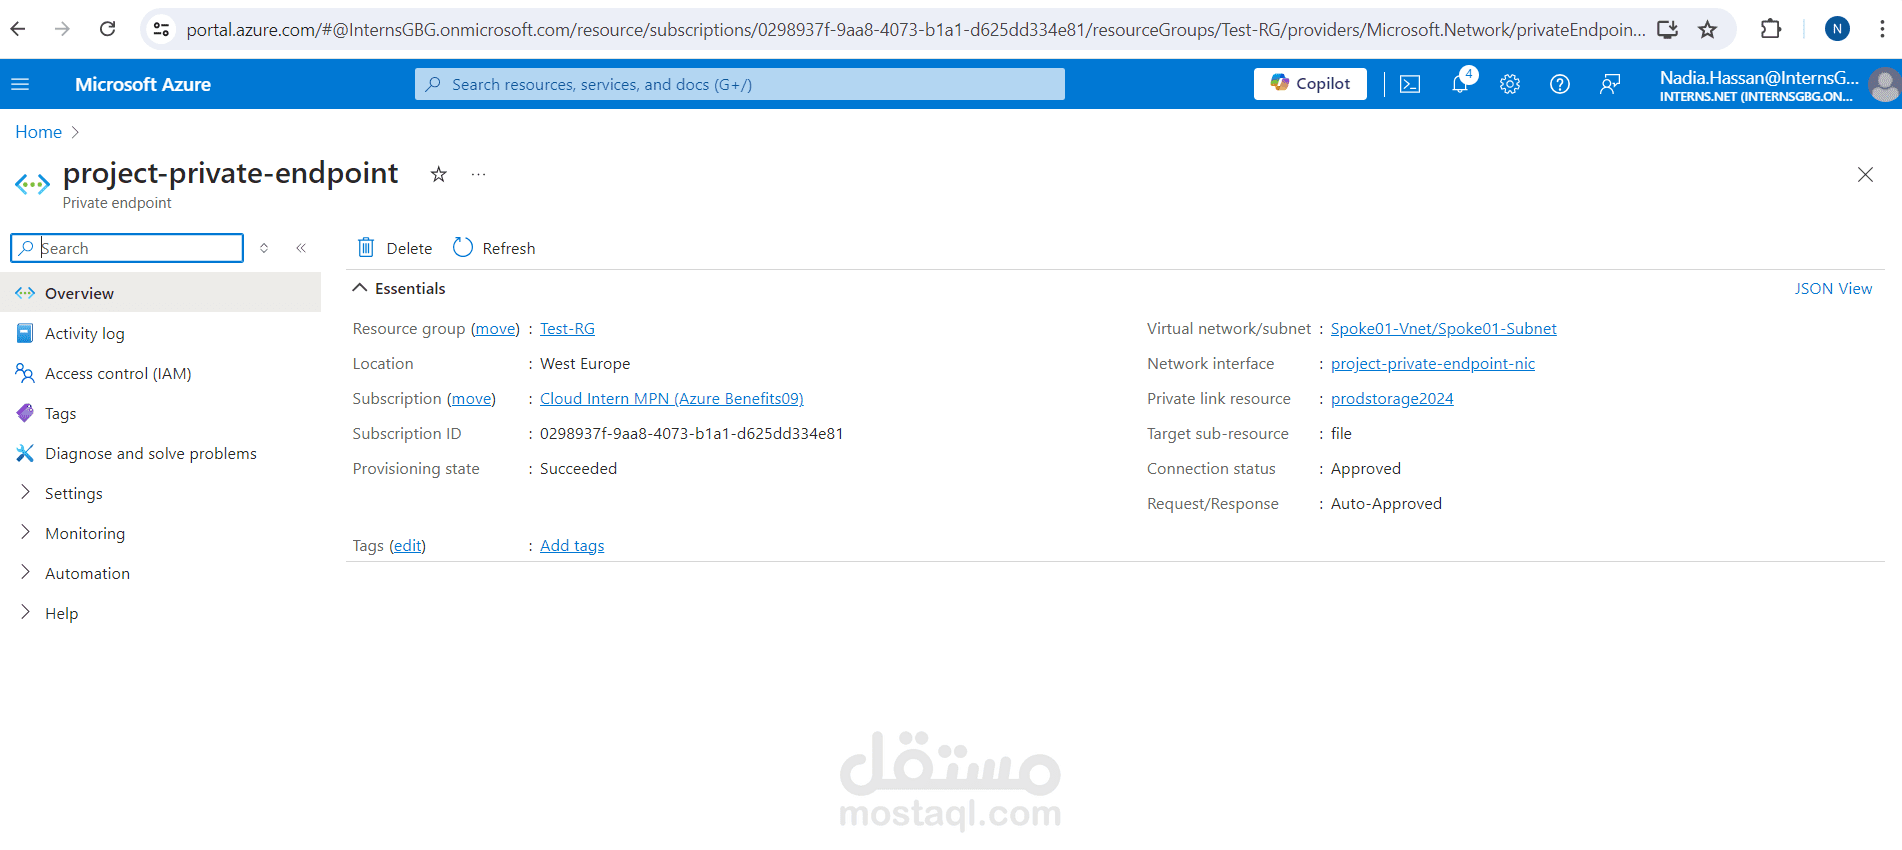View site information icon in address bar
The width and height of the screenshot is (1902, 850).
pyautogui.click(x=161, y=29)
